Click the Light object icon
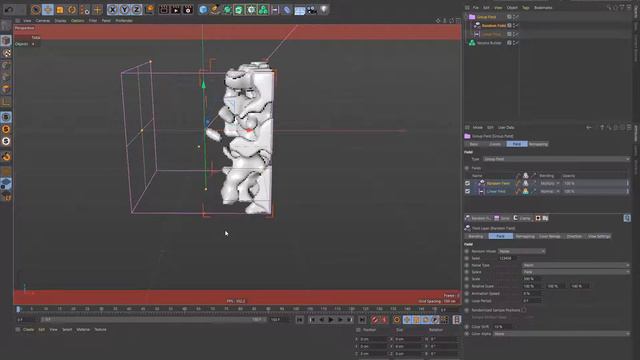Viewport: 640px width, 360px height. (x=324, y=9)
